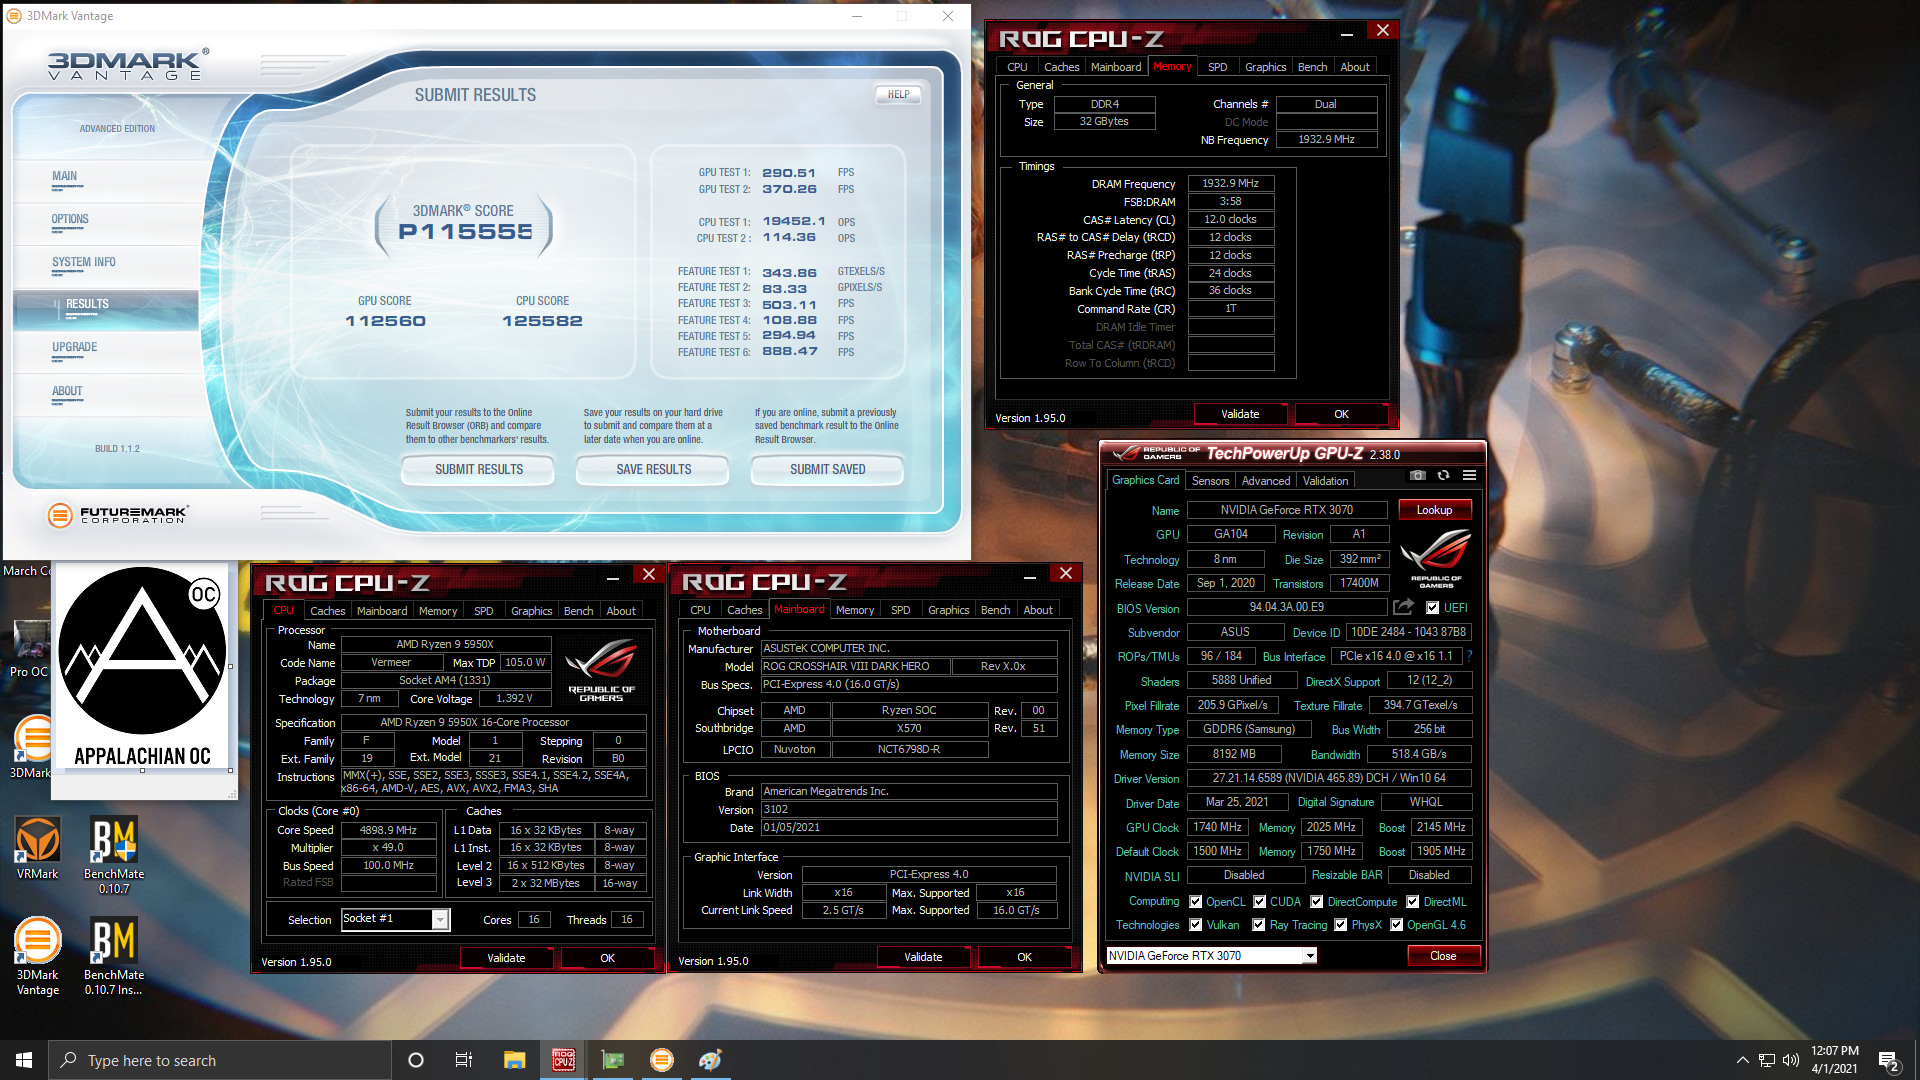
Task: Click the taskbar search box
Action: 220,1060
